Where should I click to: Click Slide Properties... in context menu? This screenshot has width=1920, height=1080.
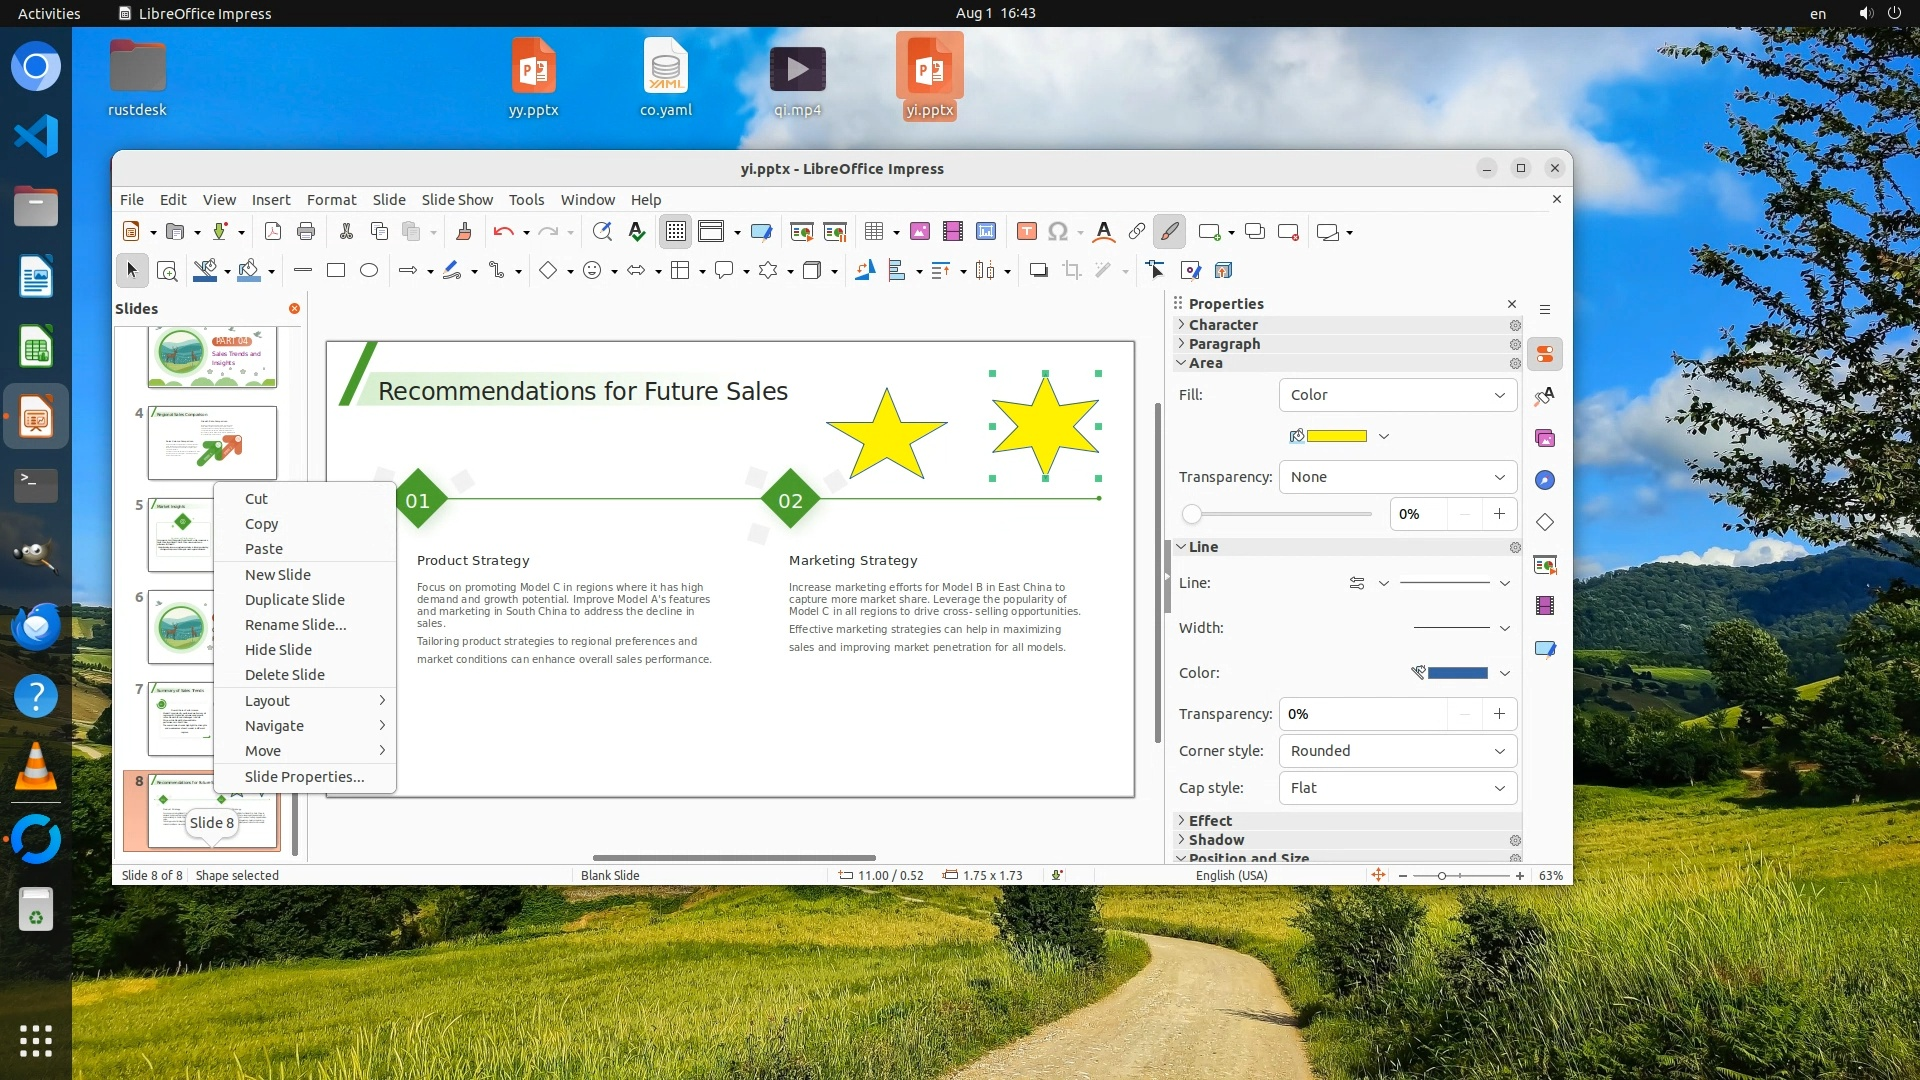click(x=304, y=777)
